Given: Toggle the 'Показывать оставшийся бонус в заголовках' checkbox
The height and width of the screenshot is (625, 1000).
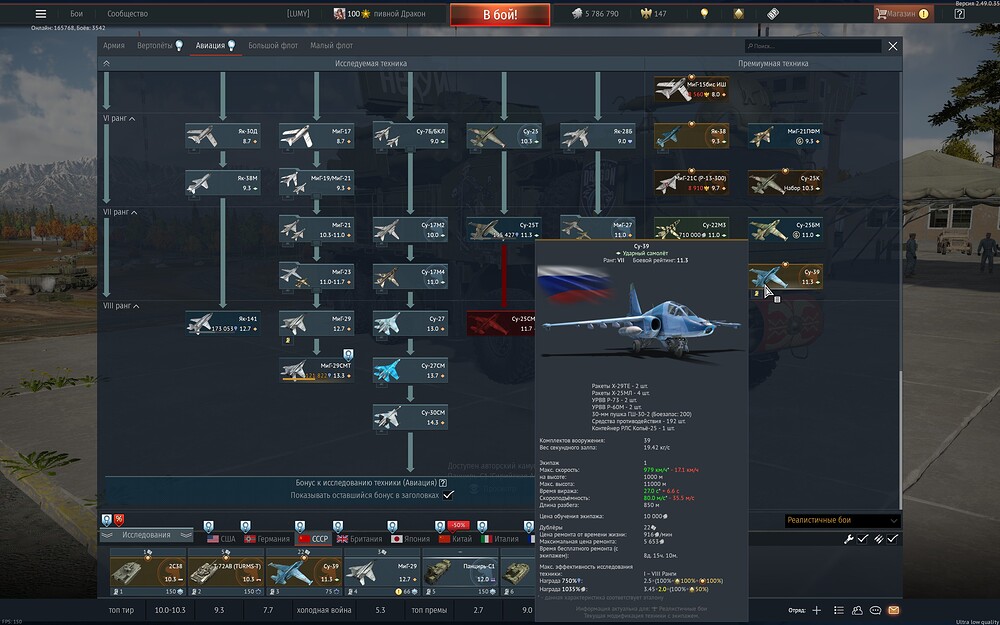Looking at the screenshot, I should [448, 495].
